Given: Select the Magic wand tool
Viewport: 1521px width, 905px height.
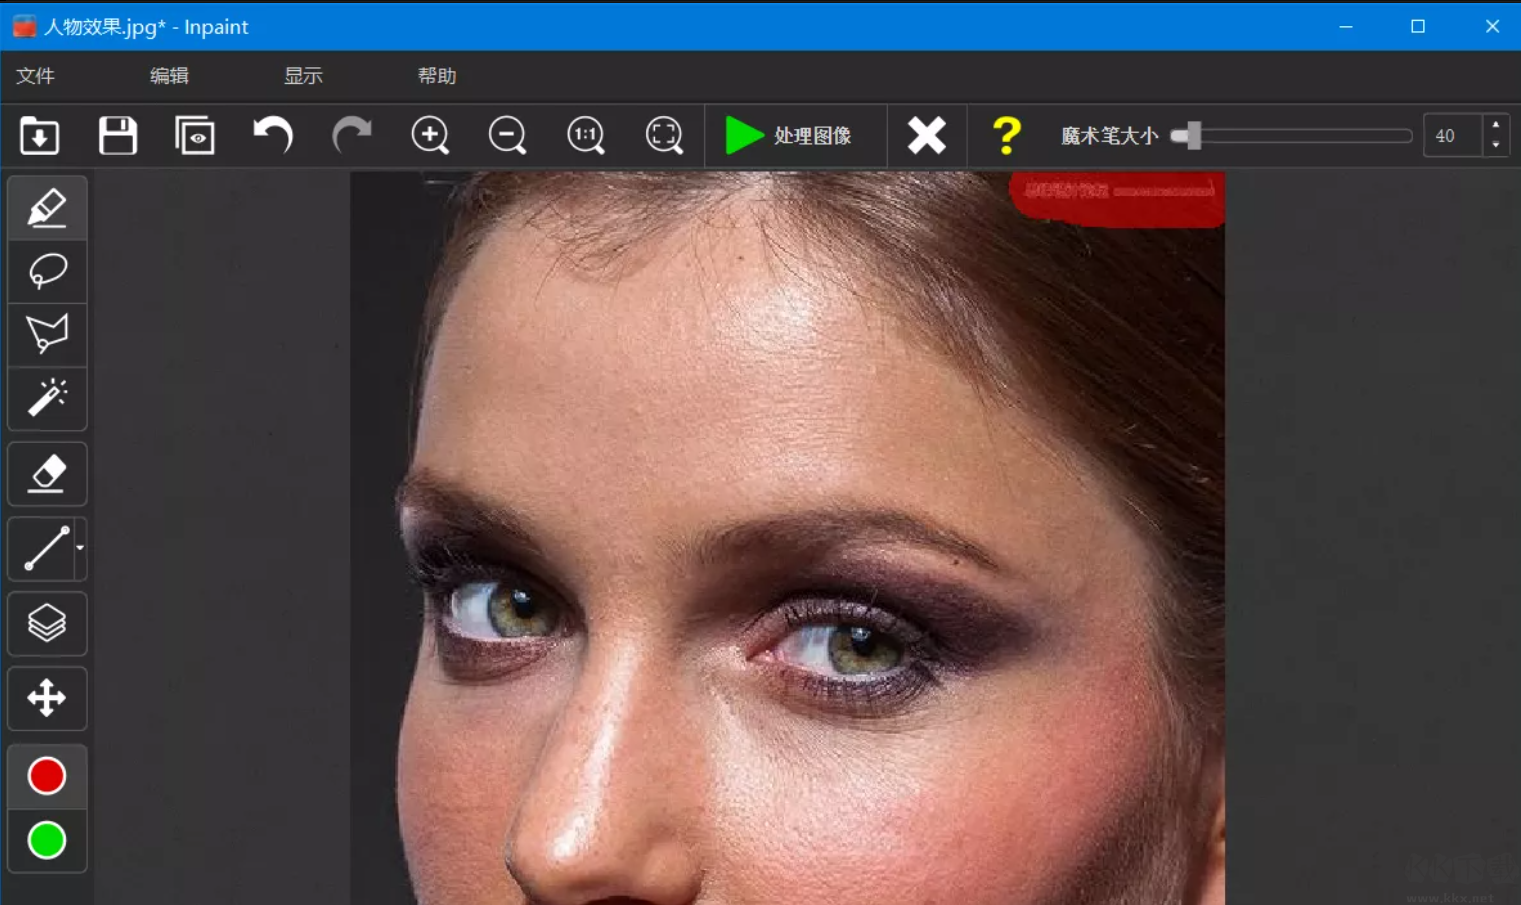Looking at the screenshot, I should (x=46, y=399).
